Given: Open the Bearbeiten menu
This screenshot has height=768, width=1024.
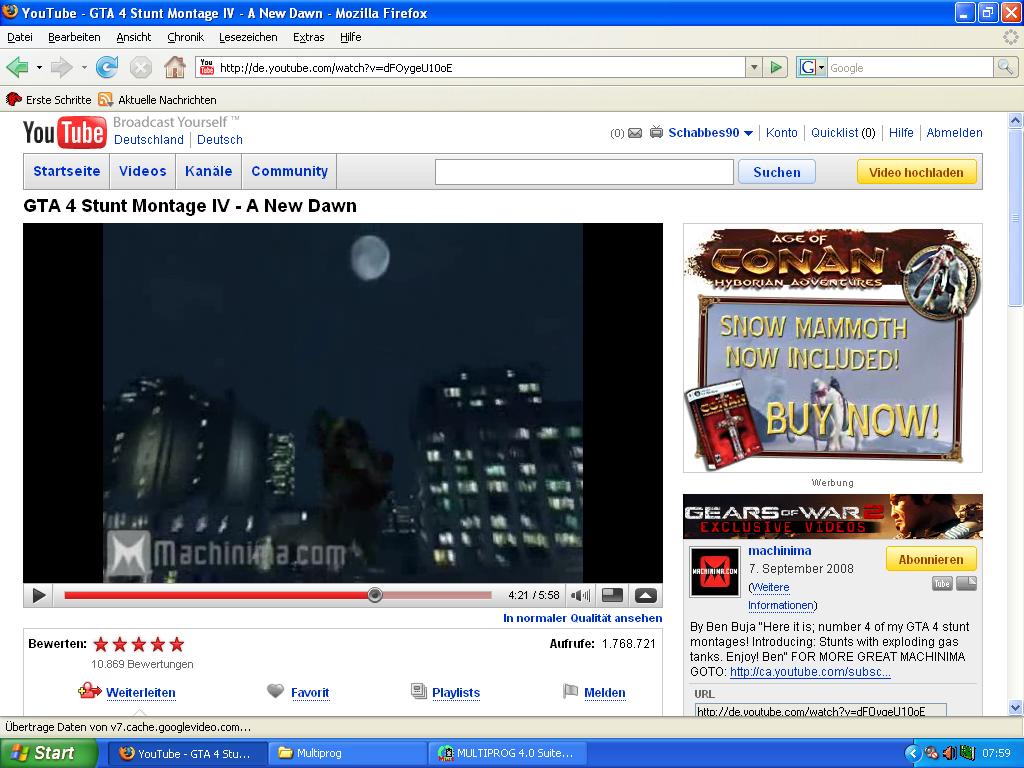Looking at the screenshot, I should point(74,37).
